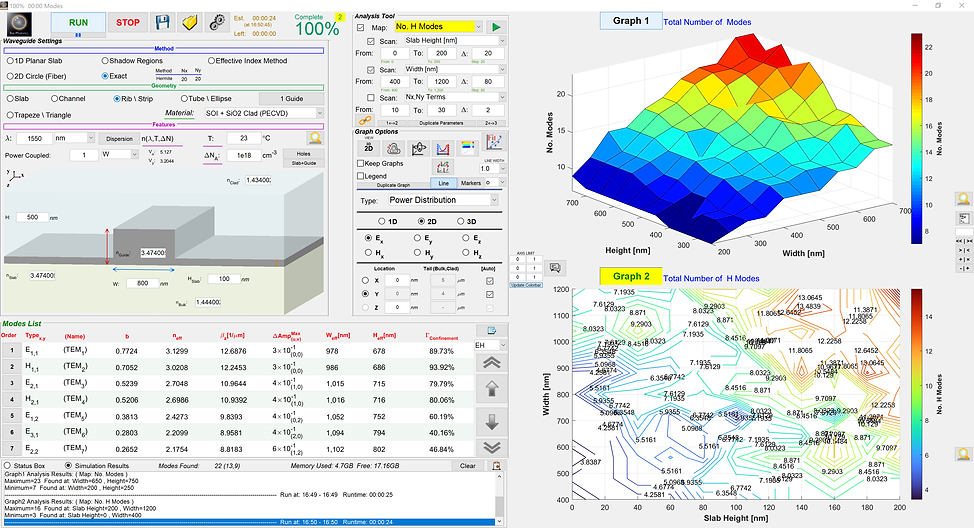Viewport: 974px width, 528px height.
Task: Click the wavelength 1550 input field
Action: click(34, 138)
